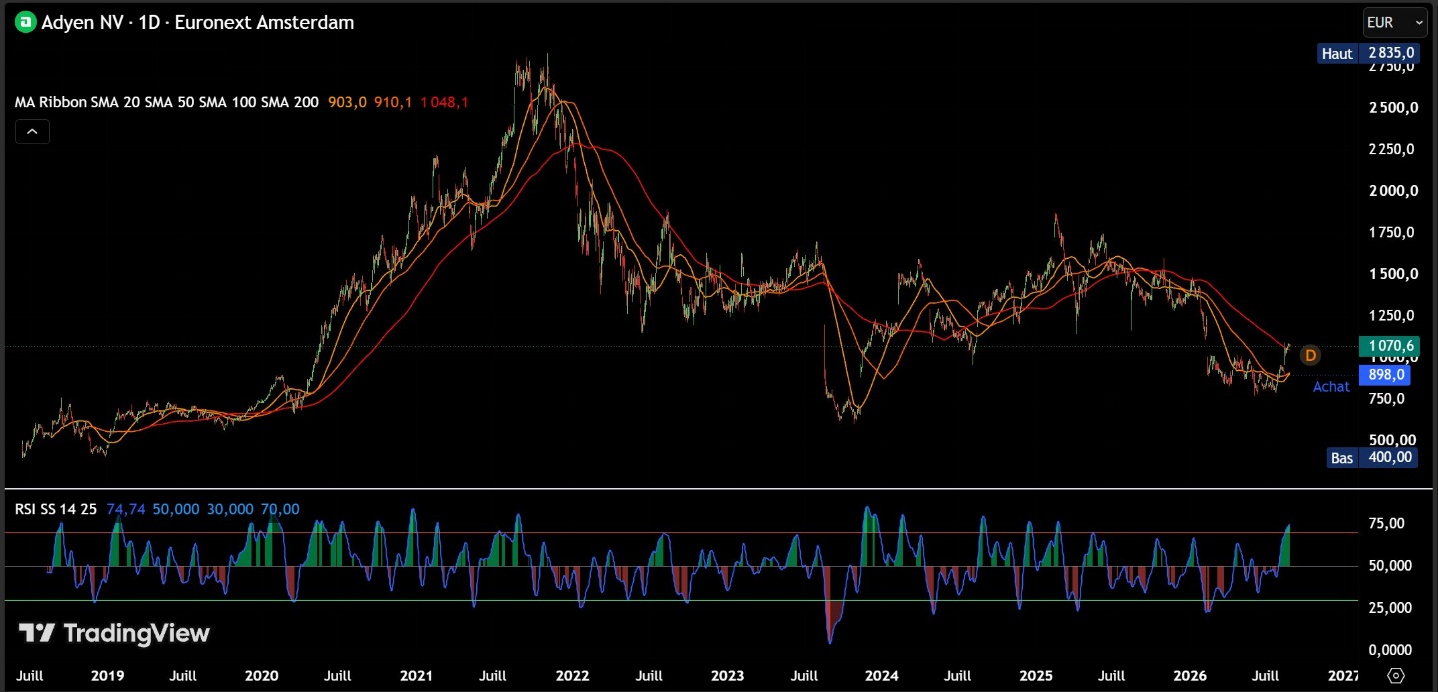Click the 2019 label on time axis

click(107, 675)
